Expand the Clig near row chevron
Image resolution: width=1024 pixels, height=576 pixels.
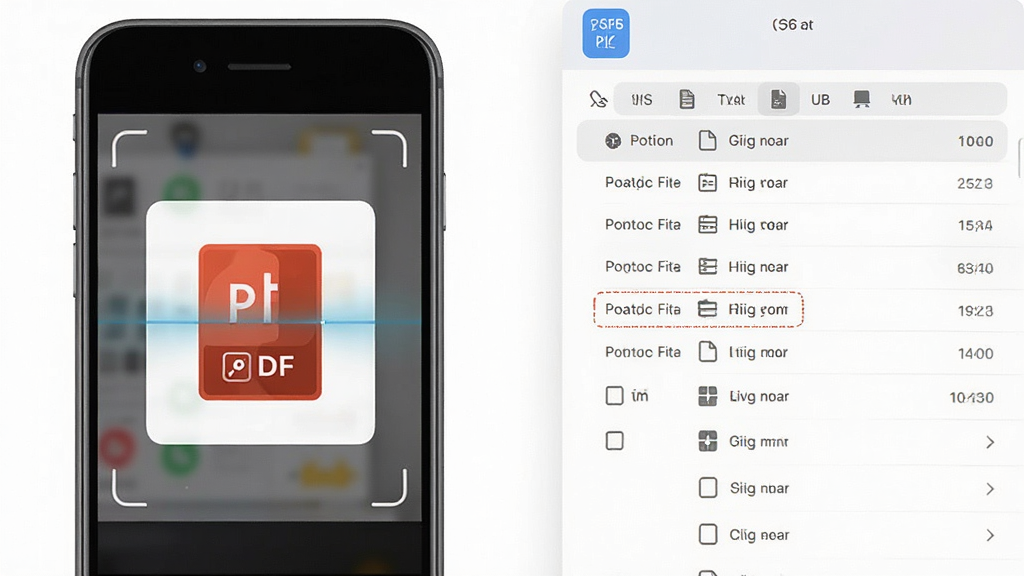click(990, 536)
